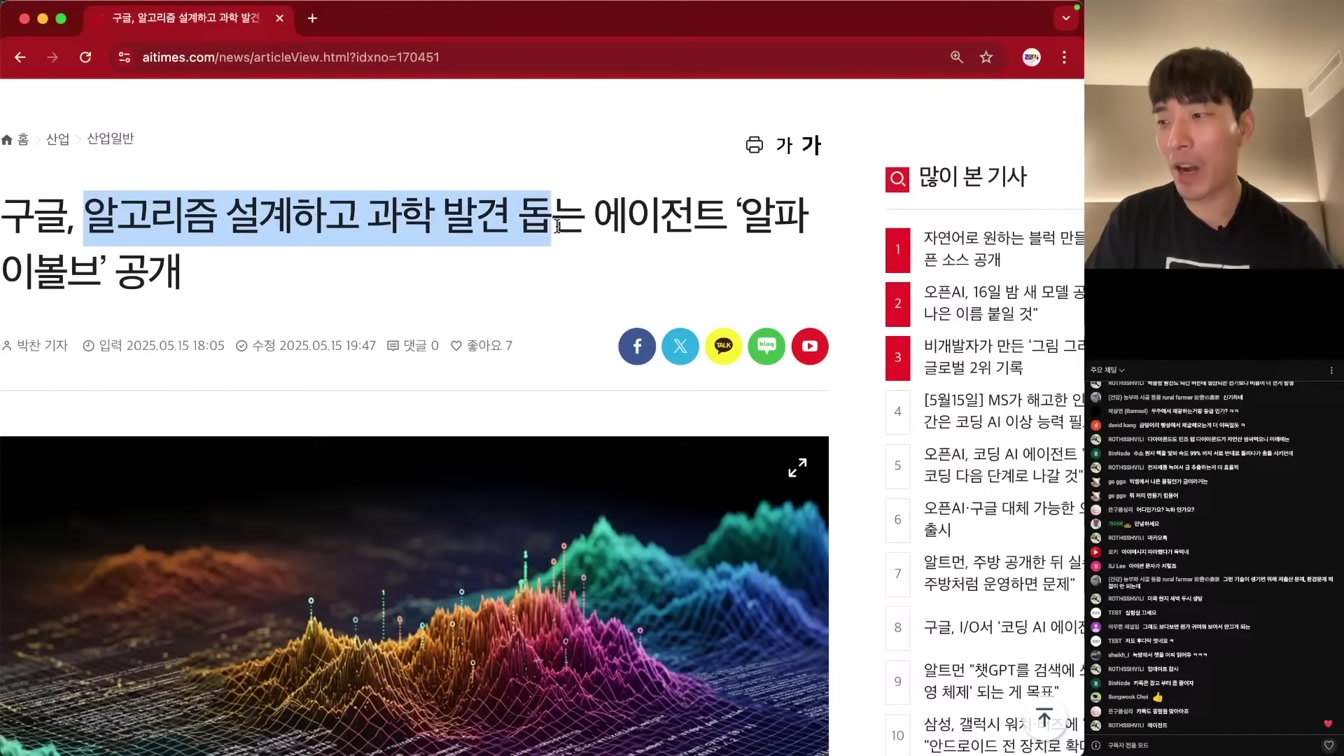Expand the article image to fullscreen
The width and height of the screenshot is (1344, 756).
click(x=797, y=468)
